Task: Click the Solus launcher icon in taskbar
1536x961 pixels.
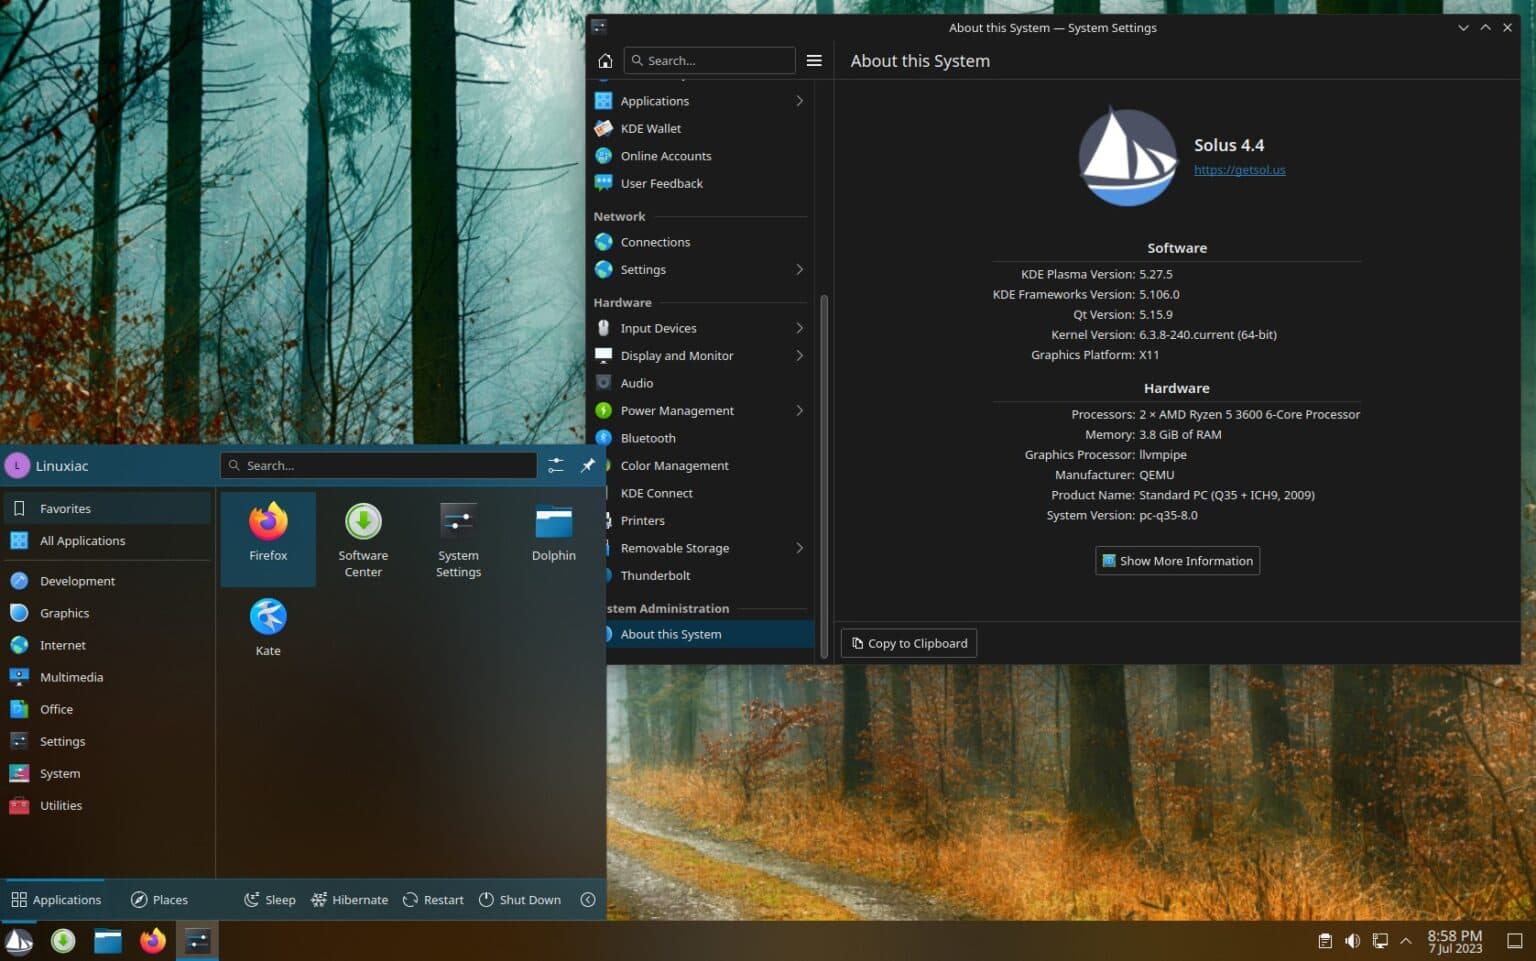Action: pos(18,941)
